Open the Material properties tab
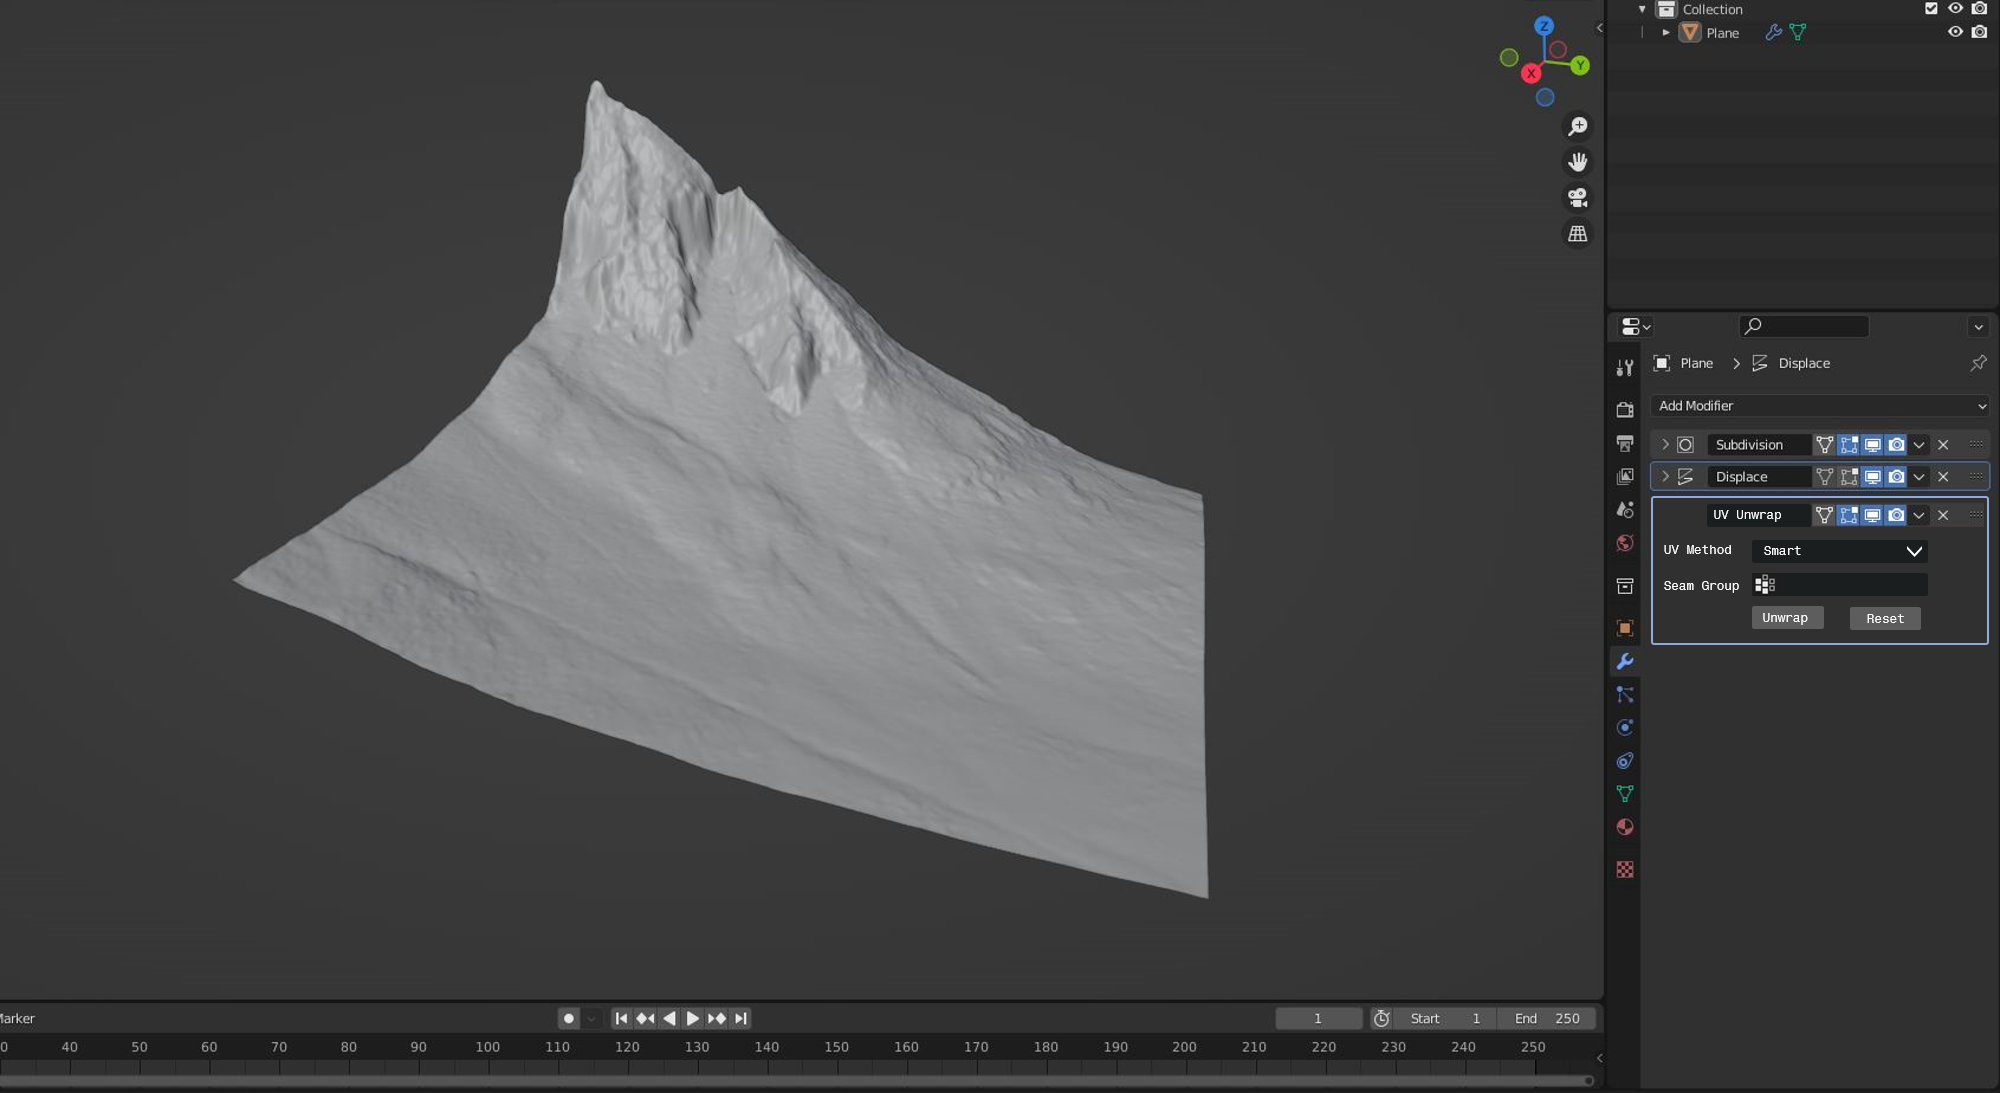The height and width of the screenshot is (1093, 2000). coord(1625,827)
